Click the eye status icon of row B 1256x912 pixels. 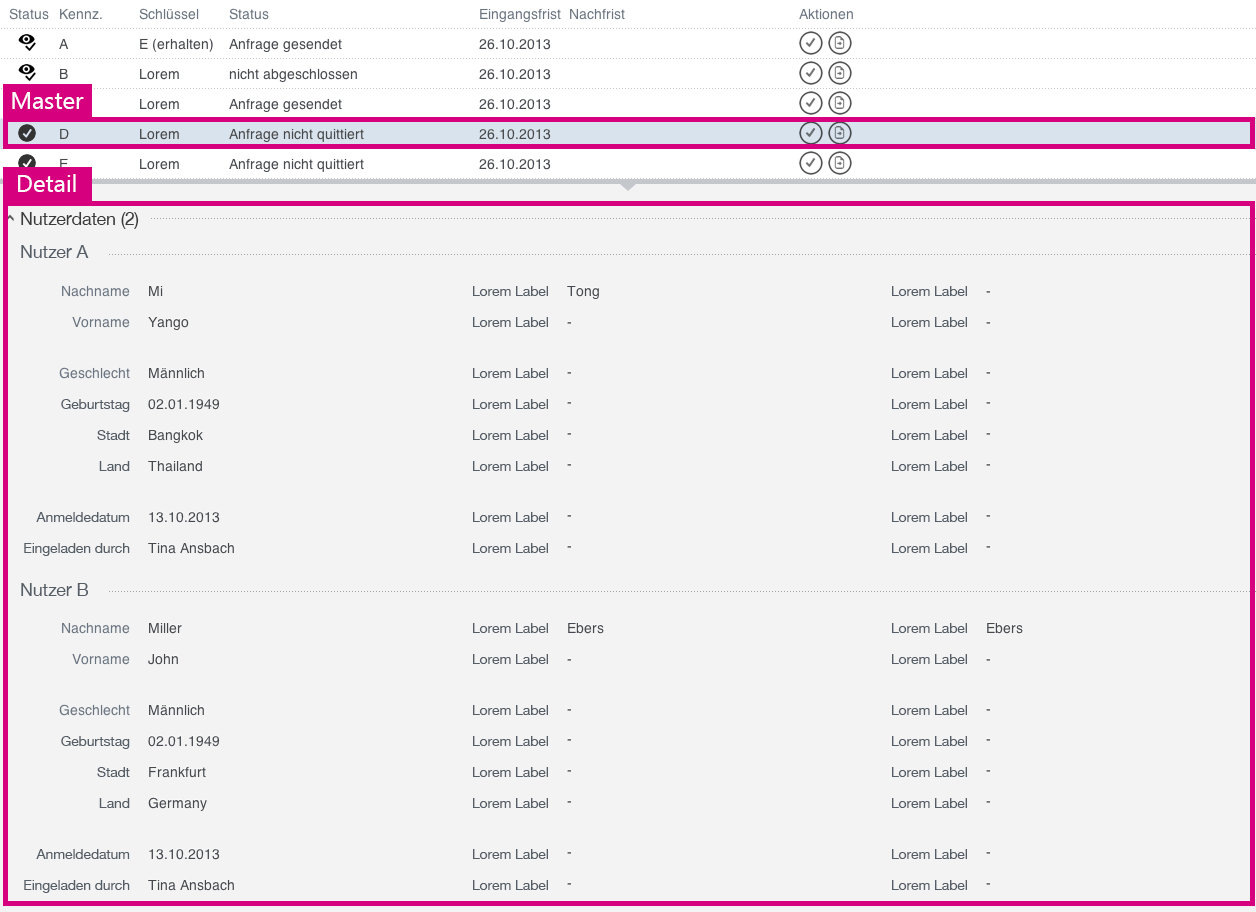[27, 72]
